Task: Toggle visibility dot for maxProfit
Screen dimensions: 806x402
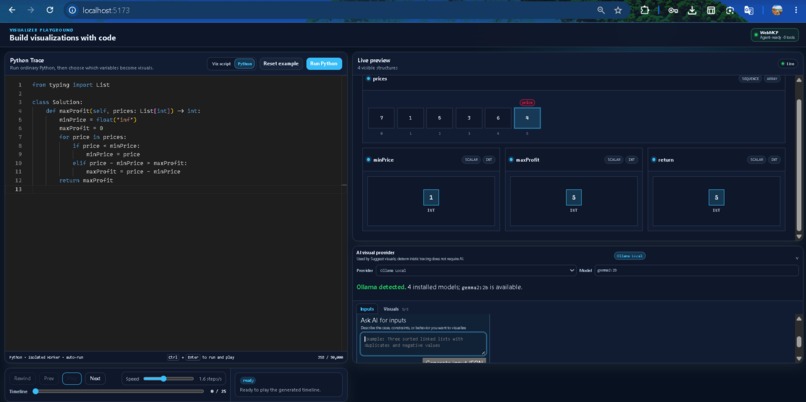Action: click(x=511, y=160)
